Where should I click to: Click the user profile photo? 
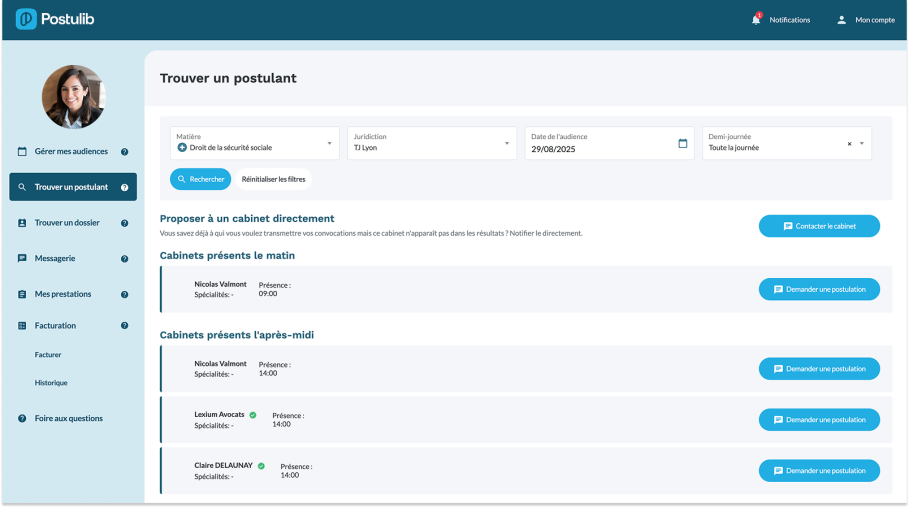pos(73,97)
